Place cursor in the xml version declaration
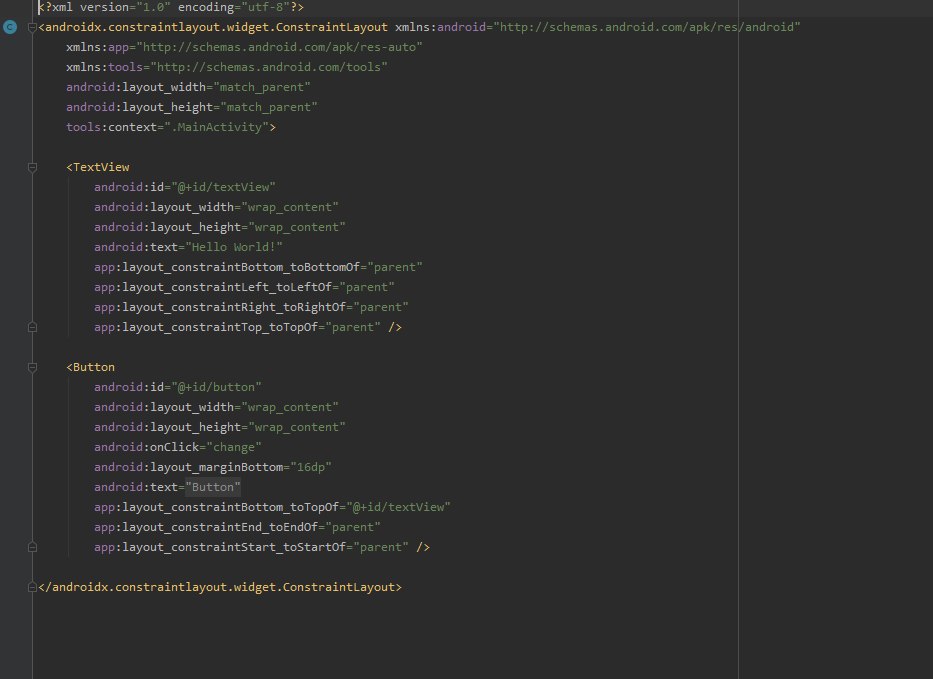This screenshot has width=933, height=679. pyautogui.click(x=171, y=7)
